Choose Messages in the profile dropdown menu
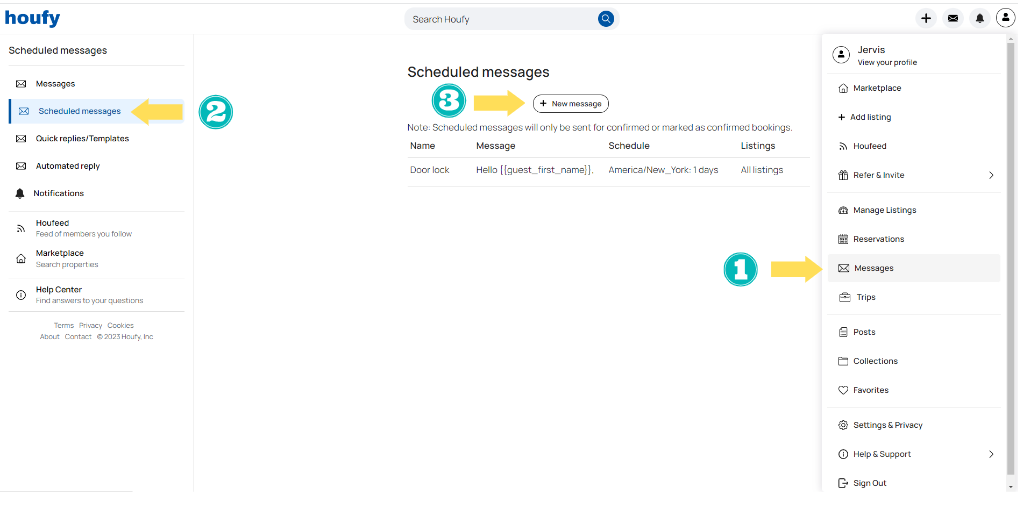 point(913,268)
